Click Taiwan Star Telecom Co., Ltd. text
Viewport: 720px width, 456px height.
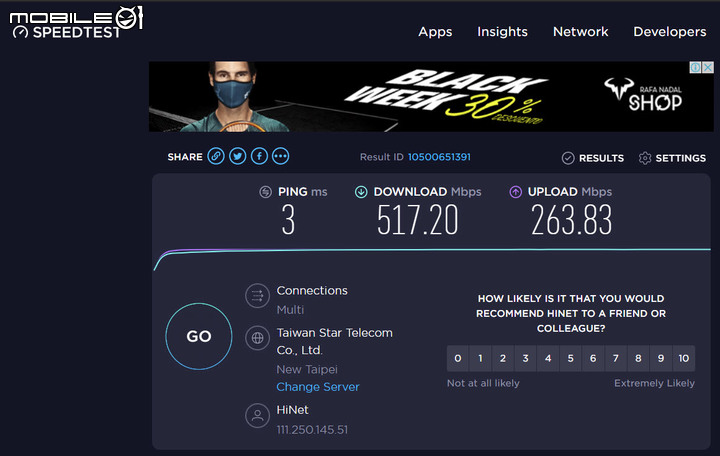pyautogui.click(x=334, y=341)
